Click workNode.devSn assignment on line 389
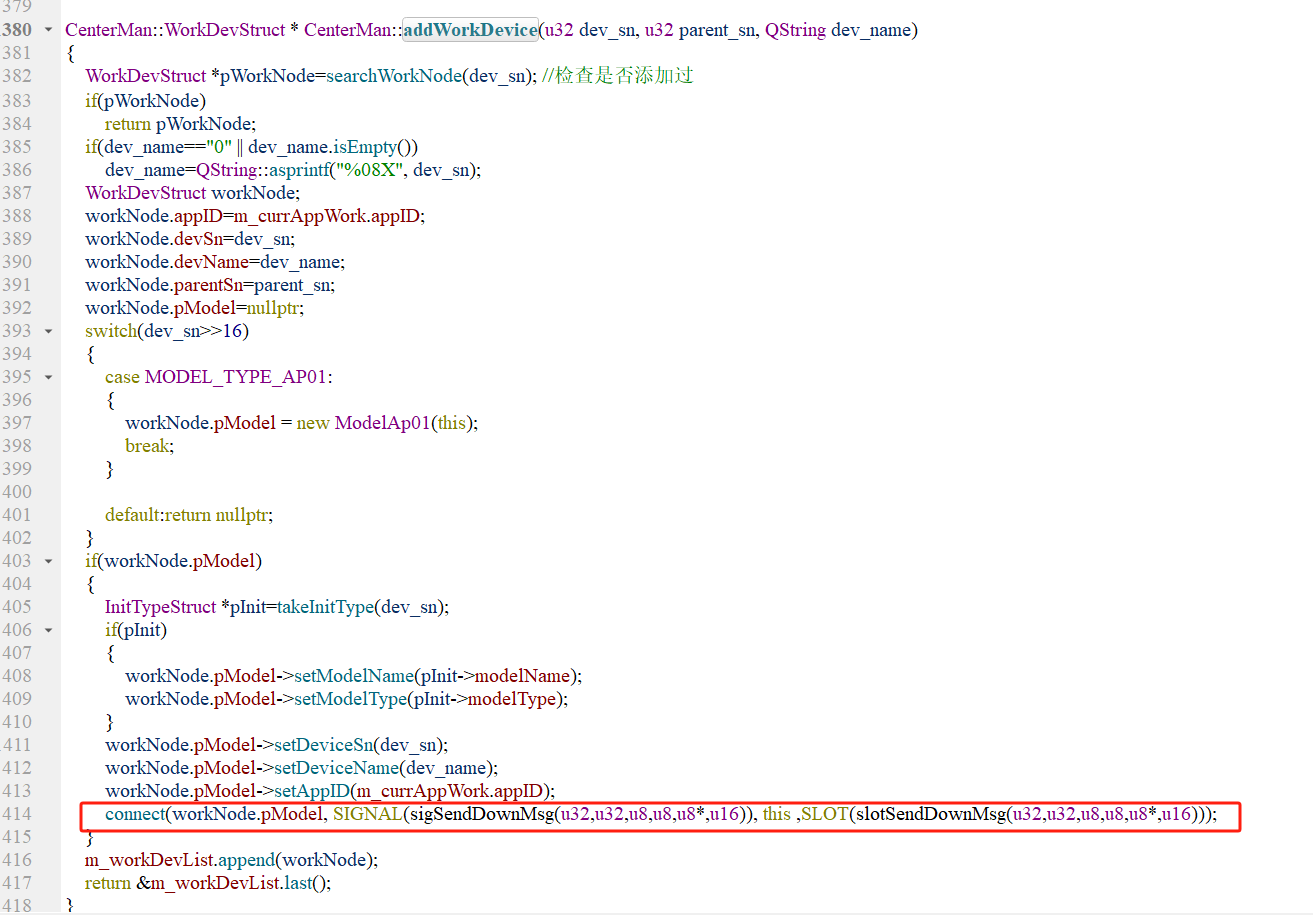1313x915 pixels. coord(190,239)
